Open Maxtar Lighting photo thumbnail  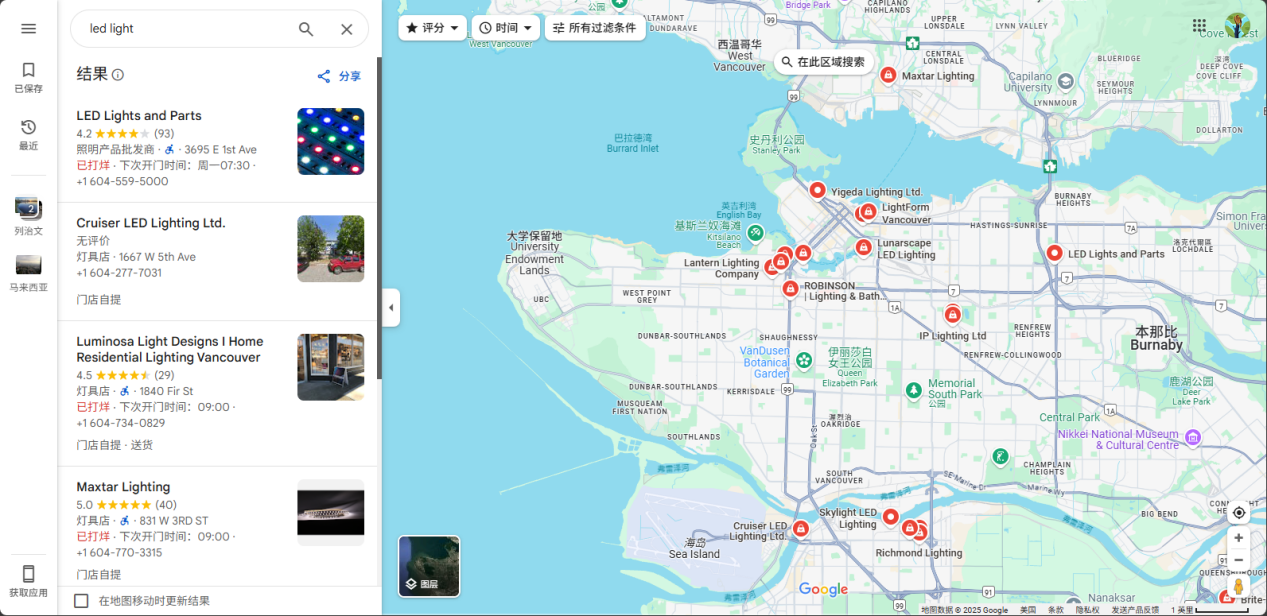(x=331, y=513)
